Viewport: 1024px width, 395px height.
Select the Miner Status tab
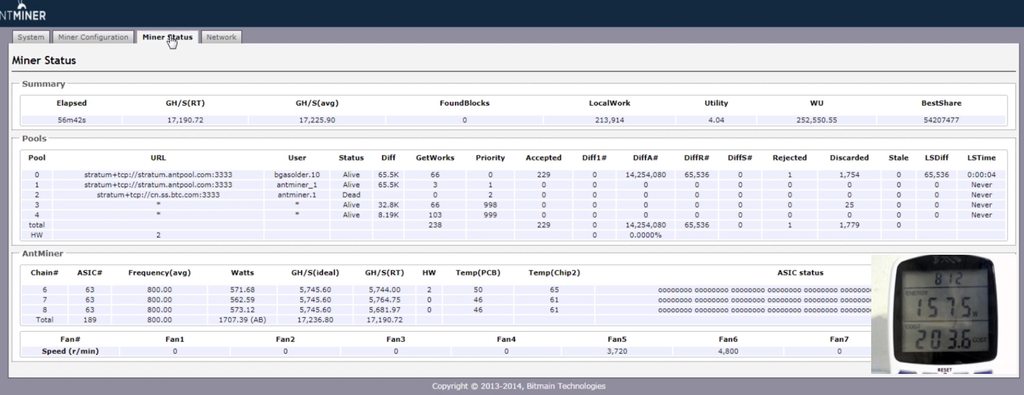point(167,37)
